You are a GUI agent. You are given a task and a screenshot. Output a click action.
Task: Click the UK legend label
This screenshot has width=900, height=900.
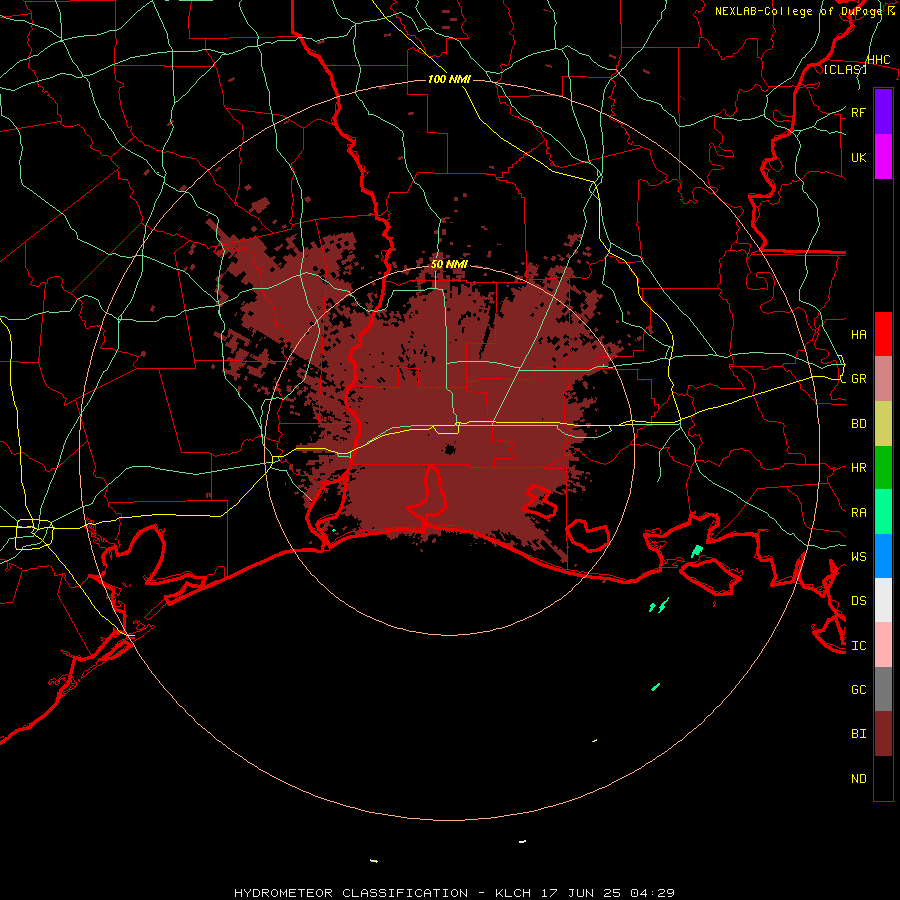[x=858, y=157]
